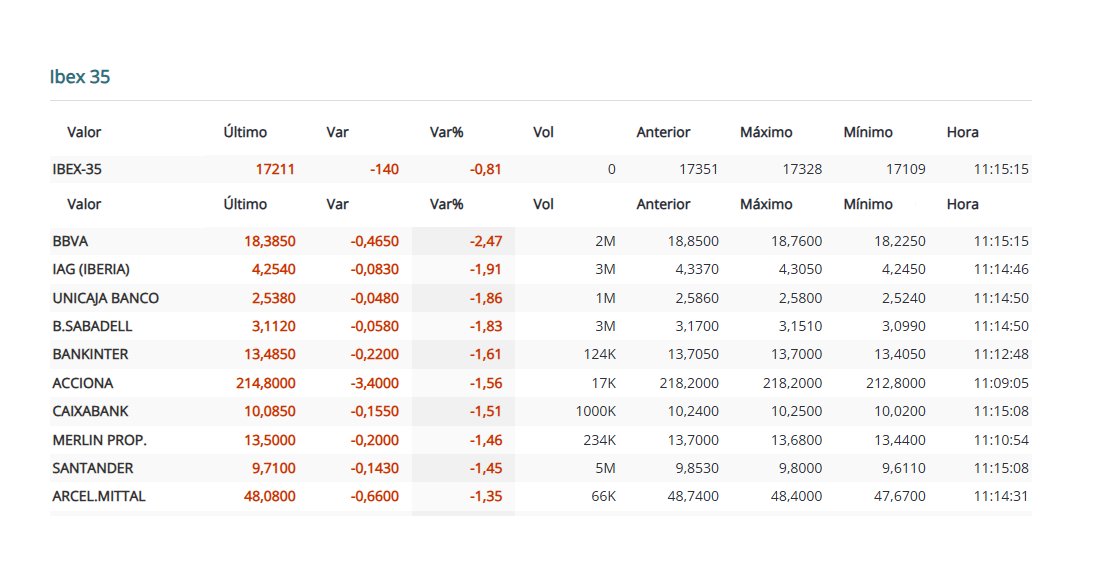Click Merlin time 11:10:54
1117x573 pixels.
pos(1001,440)
